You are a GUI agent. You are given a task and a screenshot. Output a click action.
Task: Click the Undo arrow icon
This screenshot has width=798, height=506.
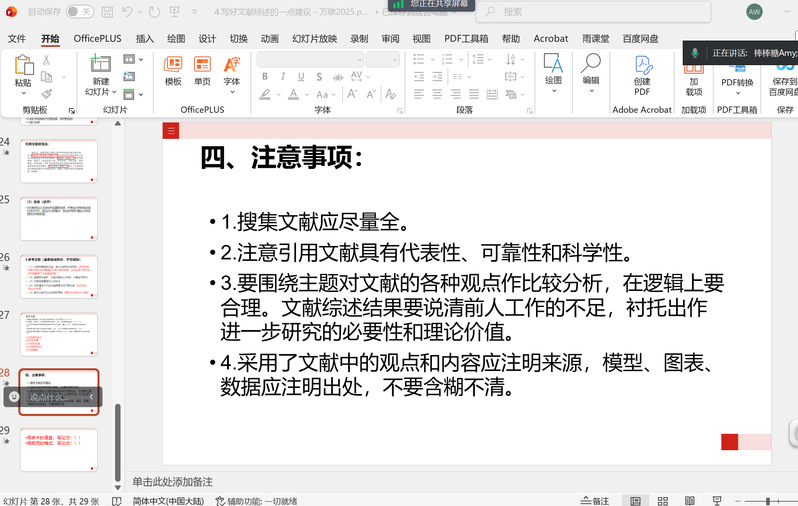click(x=129, y=12)
